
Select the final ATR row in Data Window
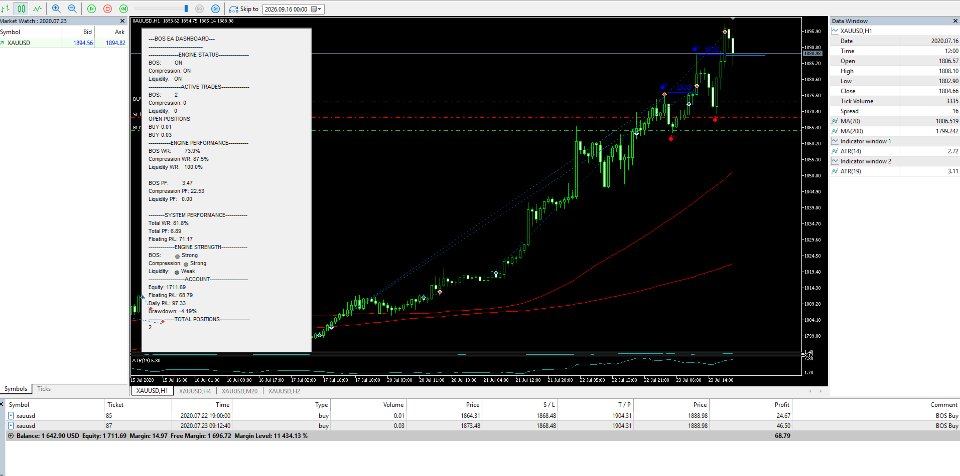tap(894, 171)
